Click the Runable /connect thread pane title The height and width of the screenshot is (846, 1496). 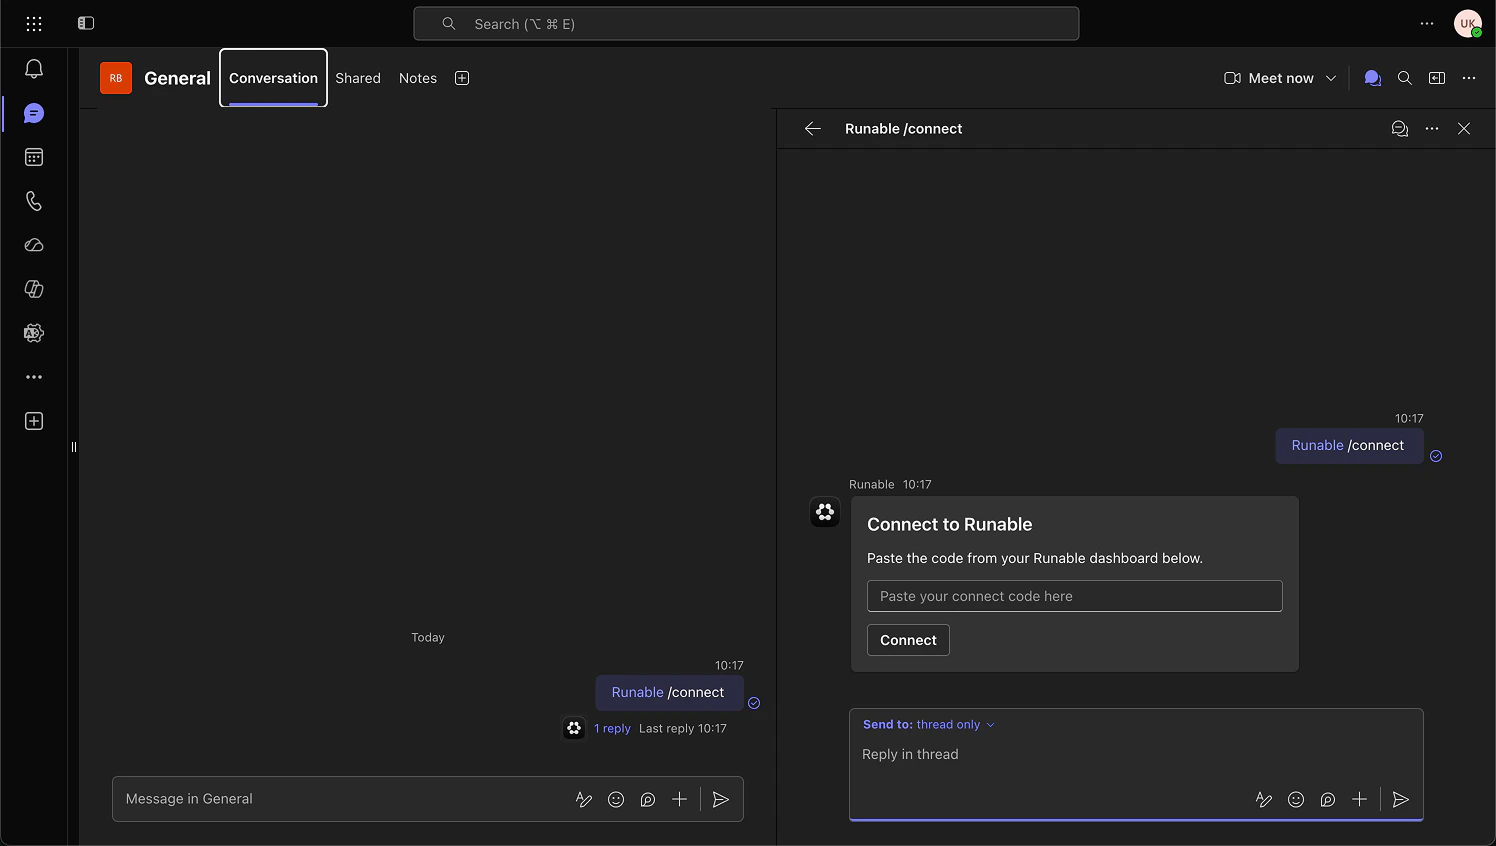pos(903,128)
